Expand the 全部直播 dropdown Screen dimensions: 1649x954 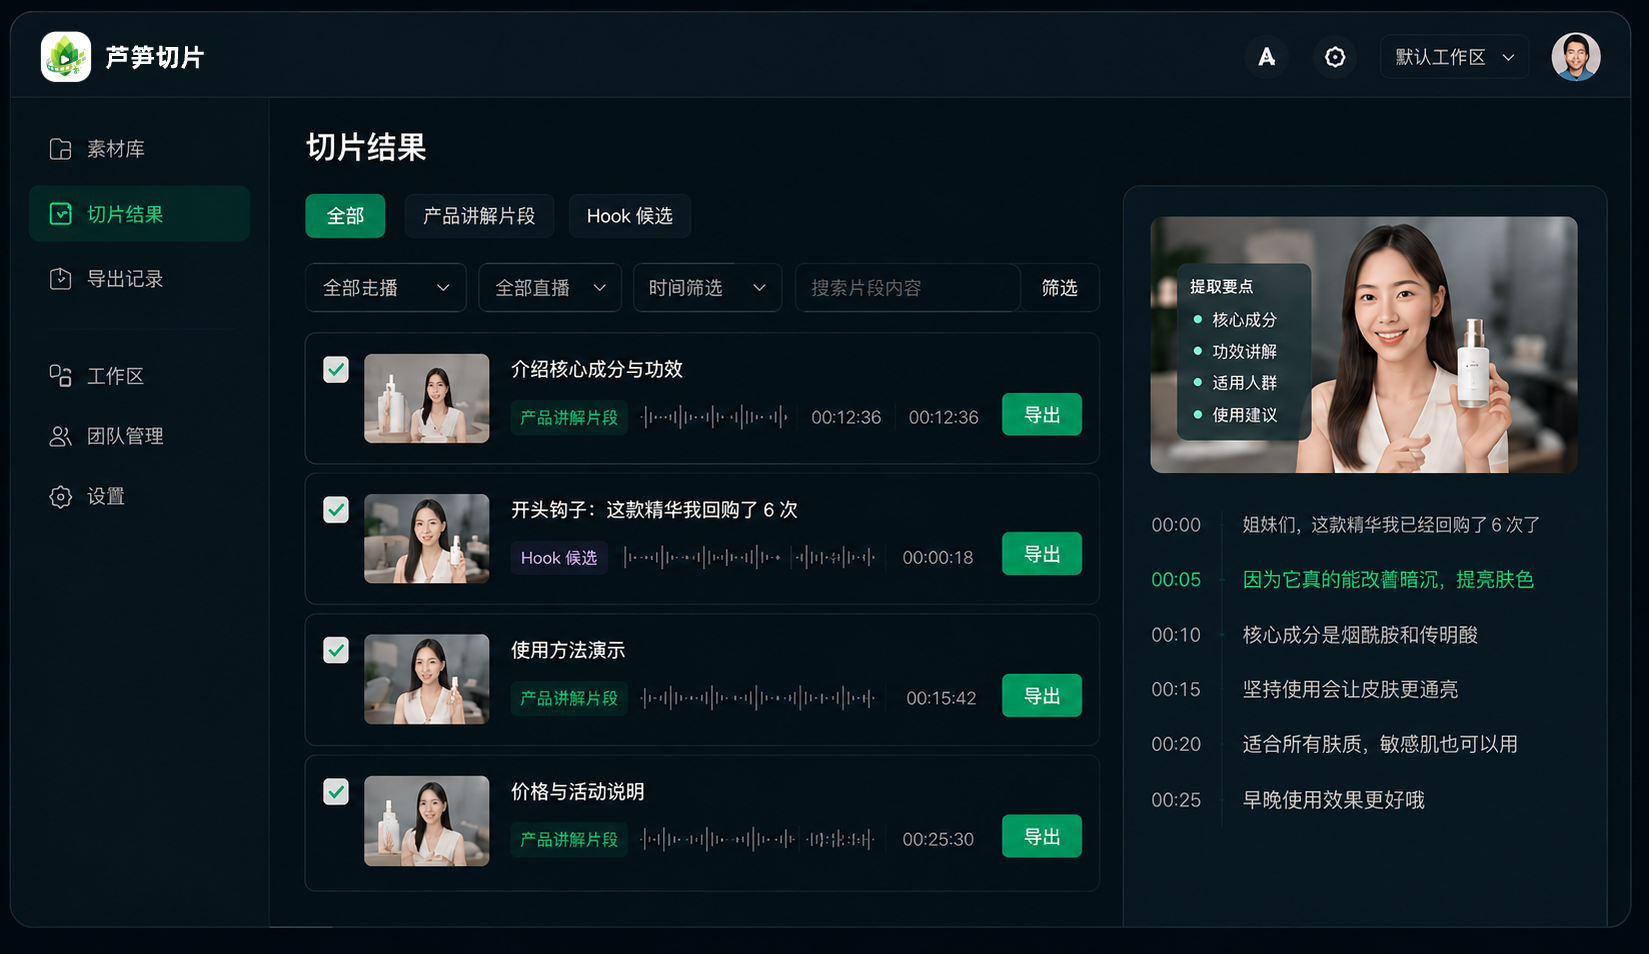pos(550,288)
